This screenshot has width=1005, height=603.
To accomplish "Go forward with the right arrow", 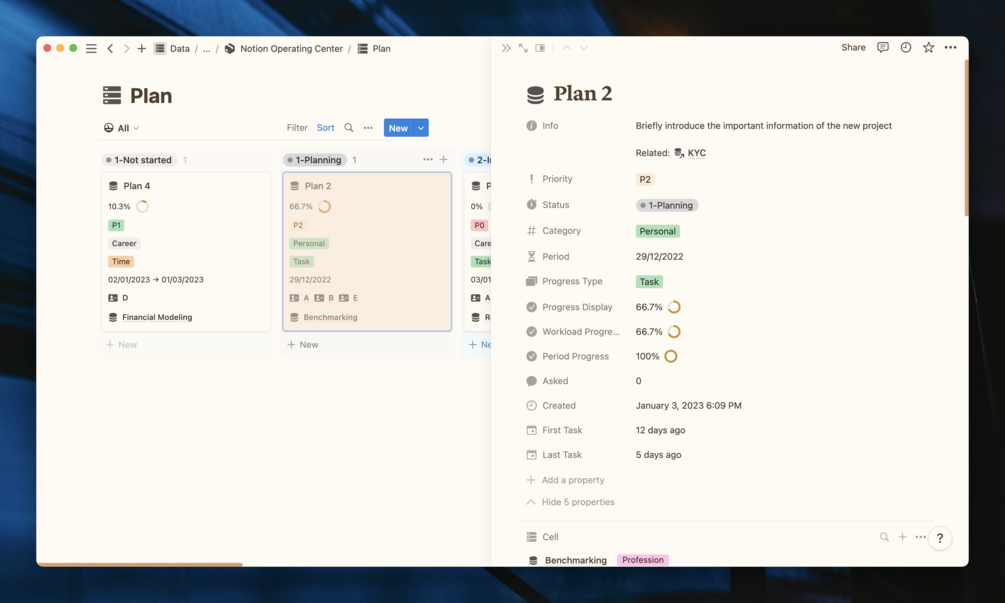I will click(126, 49).
